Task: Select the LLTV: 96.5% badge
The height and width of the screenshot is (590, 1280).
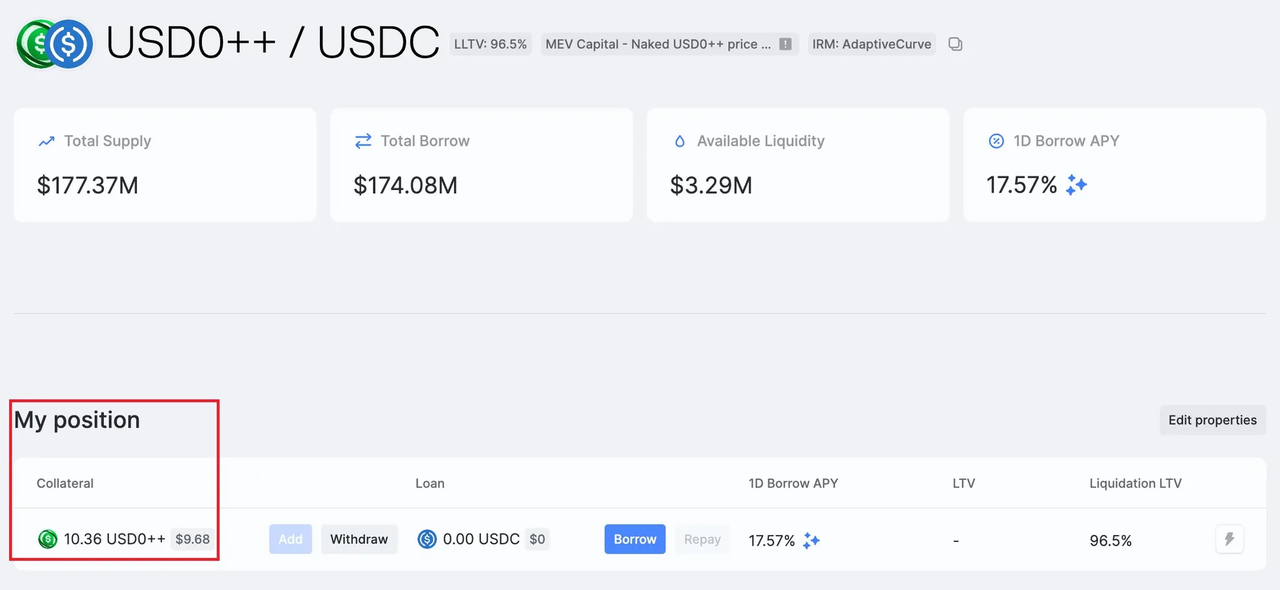Action: (490, 44)
